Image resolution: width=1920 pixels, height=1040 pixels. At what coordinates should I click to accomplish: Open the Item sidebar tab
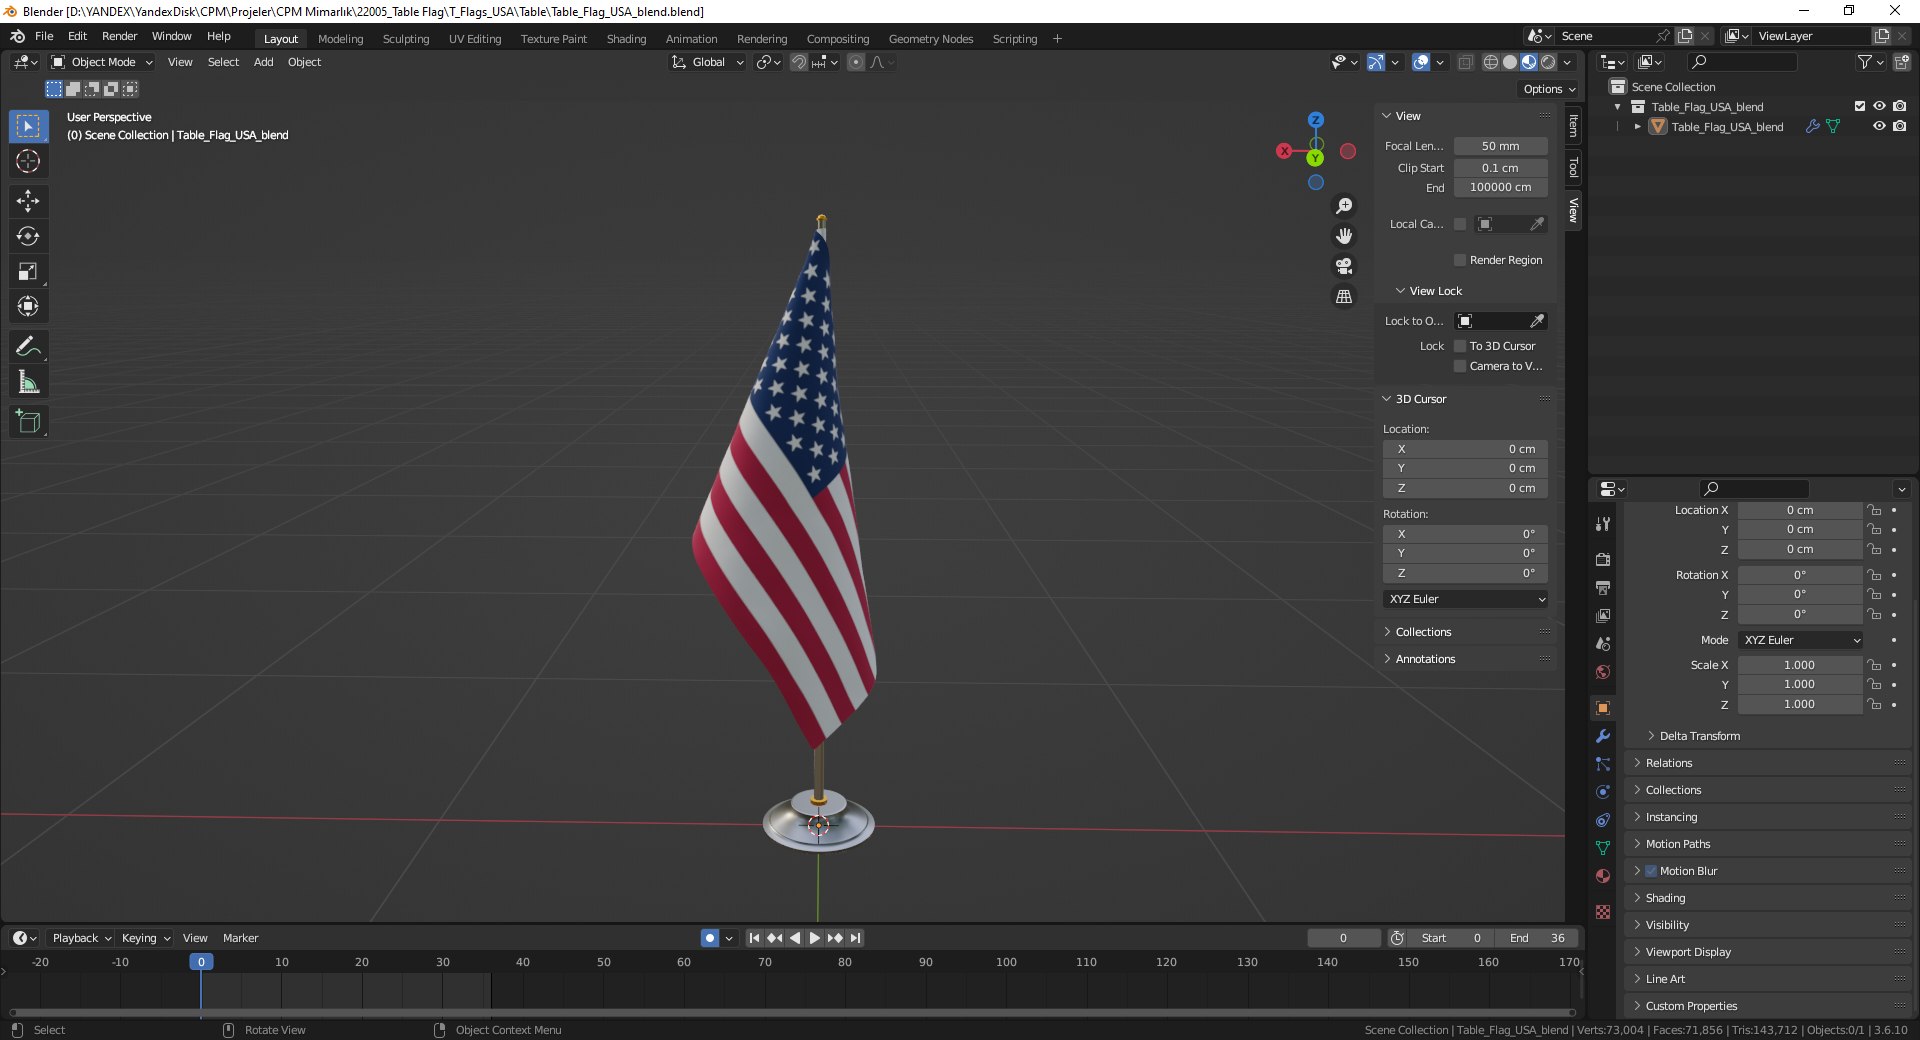tap(1573, 126)
